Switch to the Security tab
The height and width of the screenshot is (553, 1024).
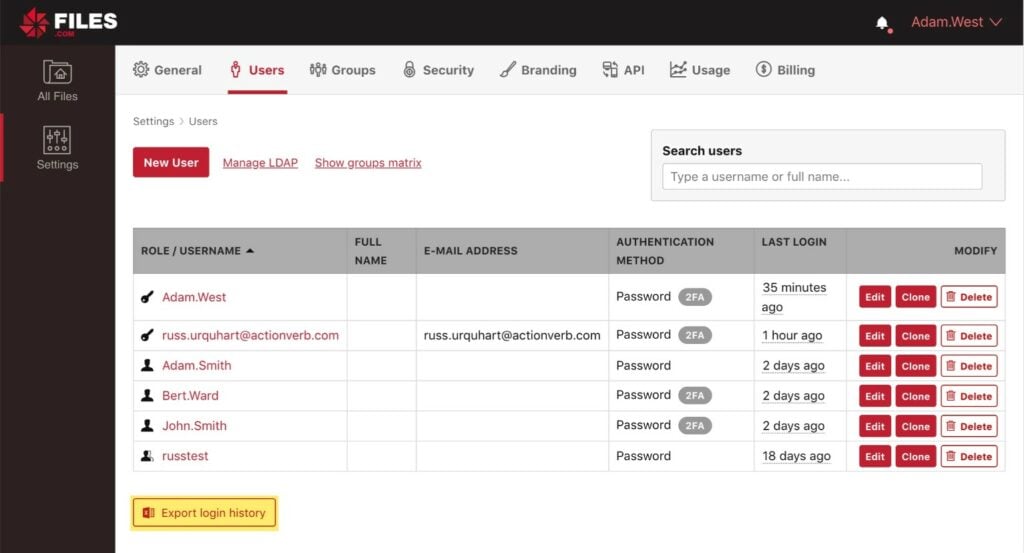pyautogui.click(x=438, y=70)
